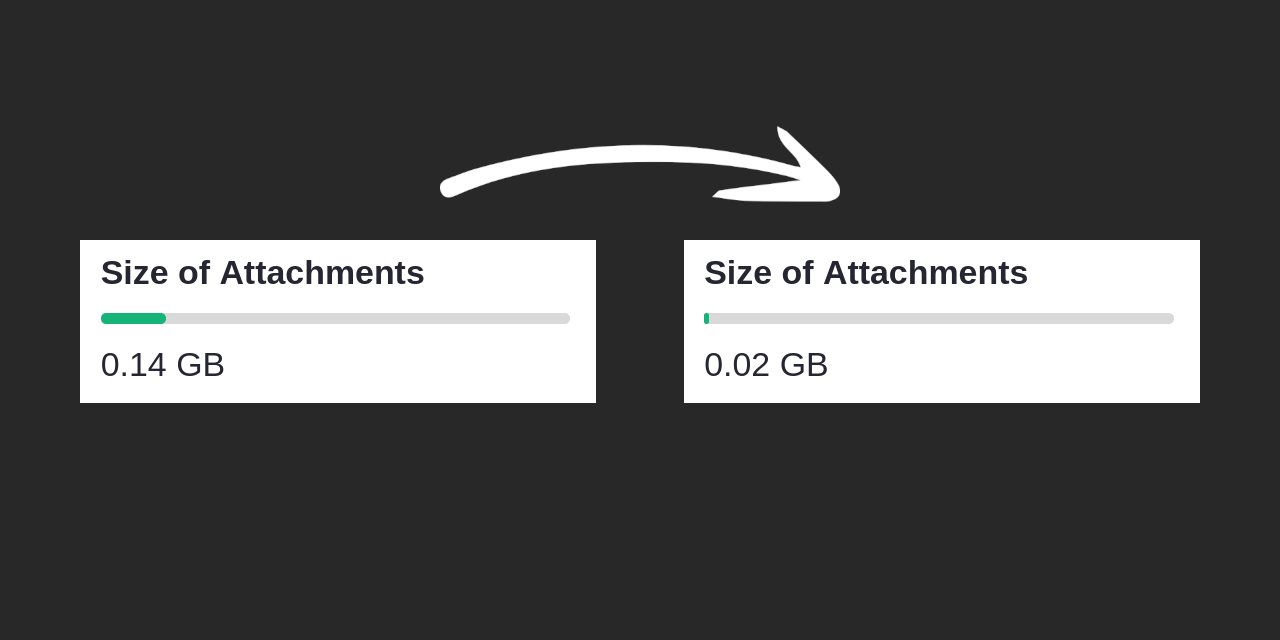This screenshot has width=1280, height=640.
Task: Click 'GB' unit next to 0.14
Action: tap(200, 365)
